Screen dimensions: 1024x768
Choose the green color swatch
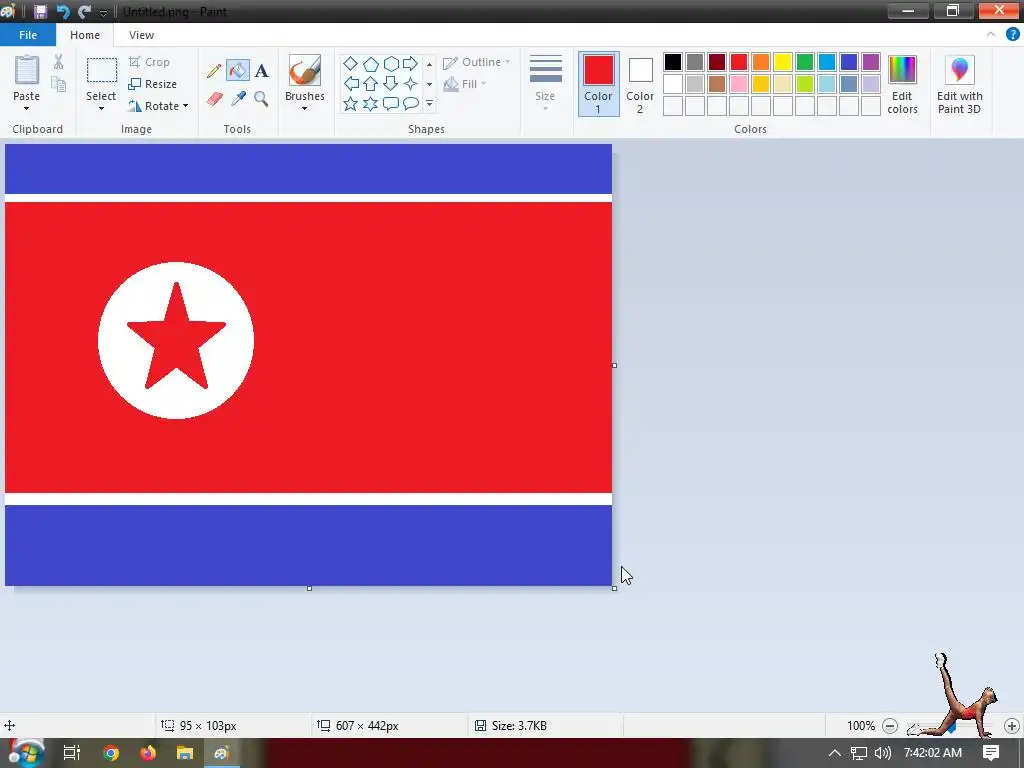[x=805, y=62]
